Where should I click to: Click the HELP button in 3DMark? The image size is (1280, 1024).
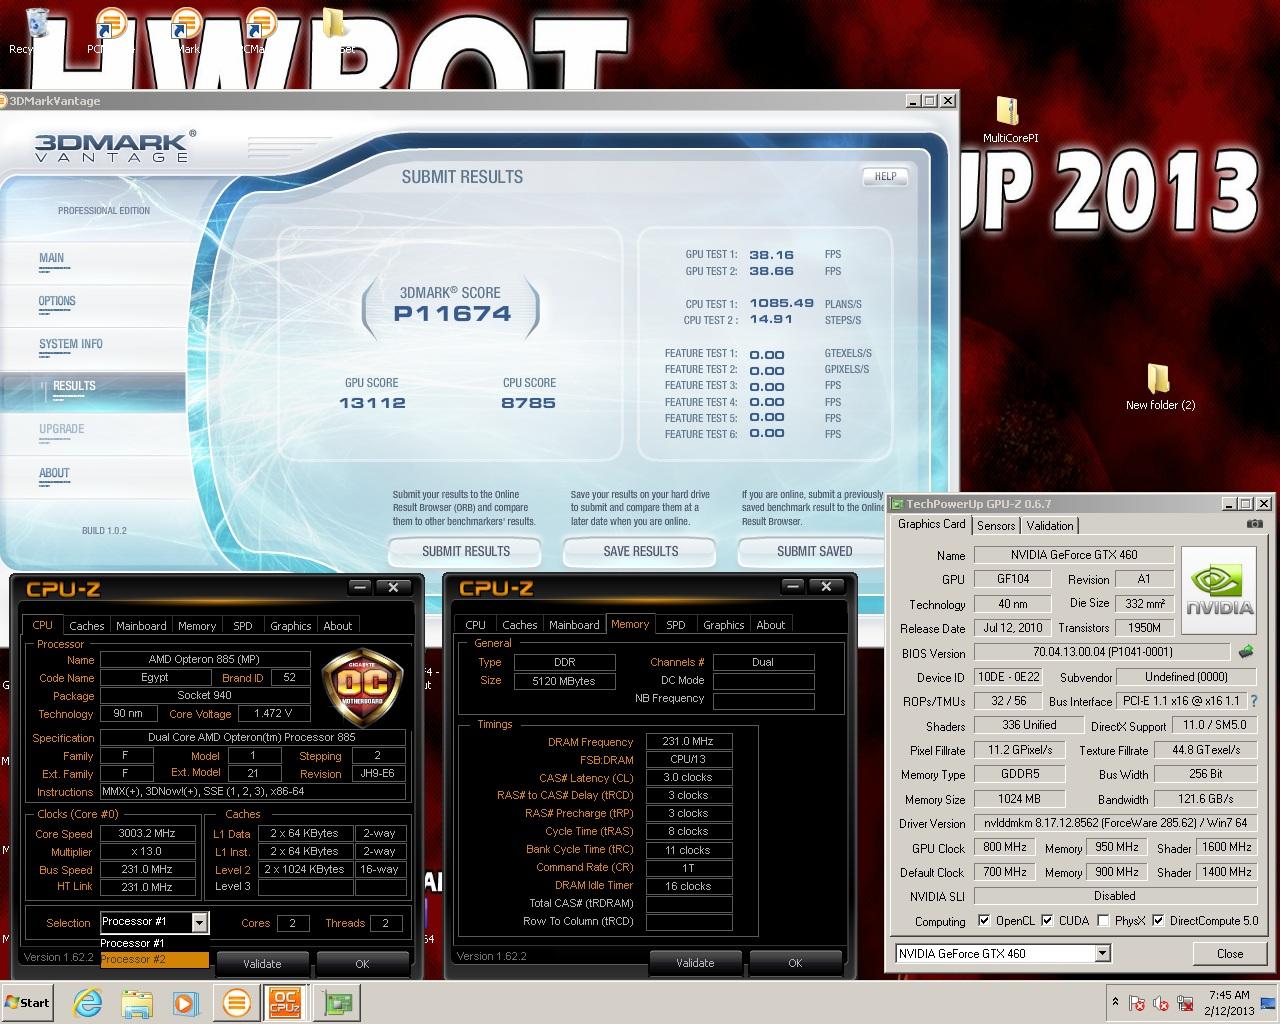[x=885, y=176]
